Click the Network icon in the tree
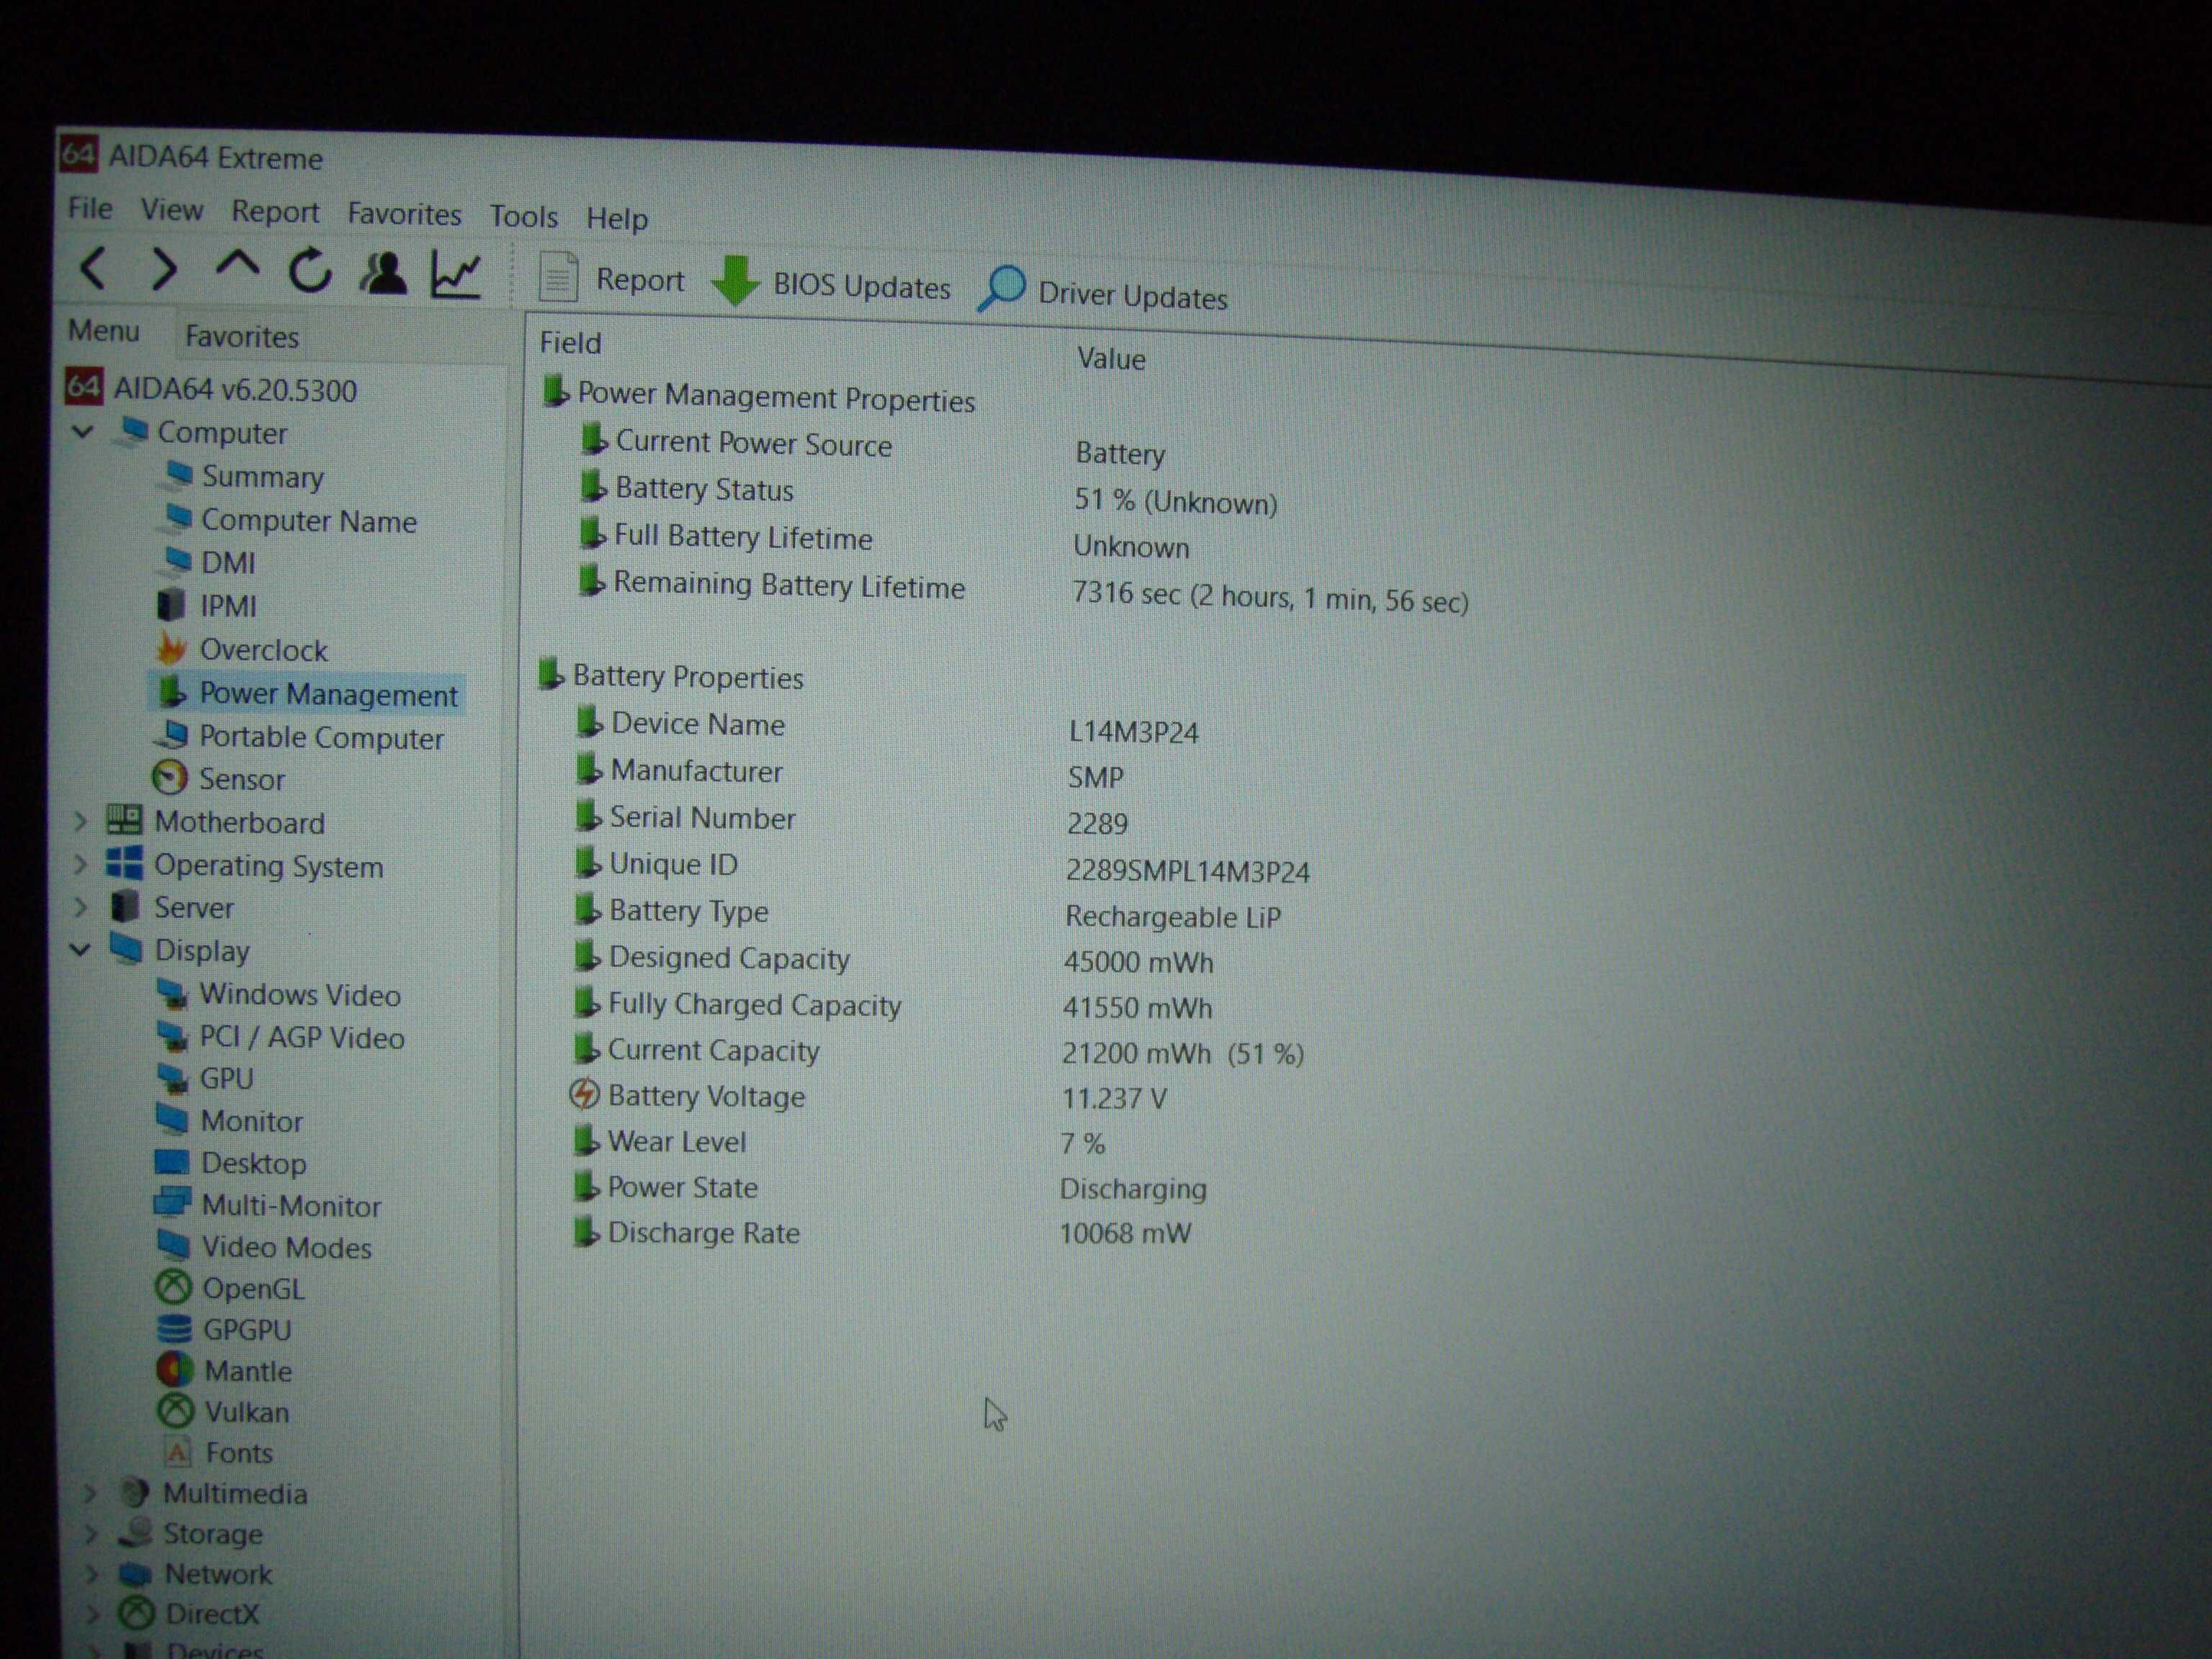 pyautogui.click(x=135, y=1574)
